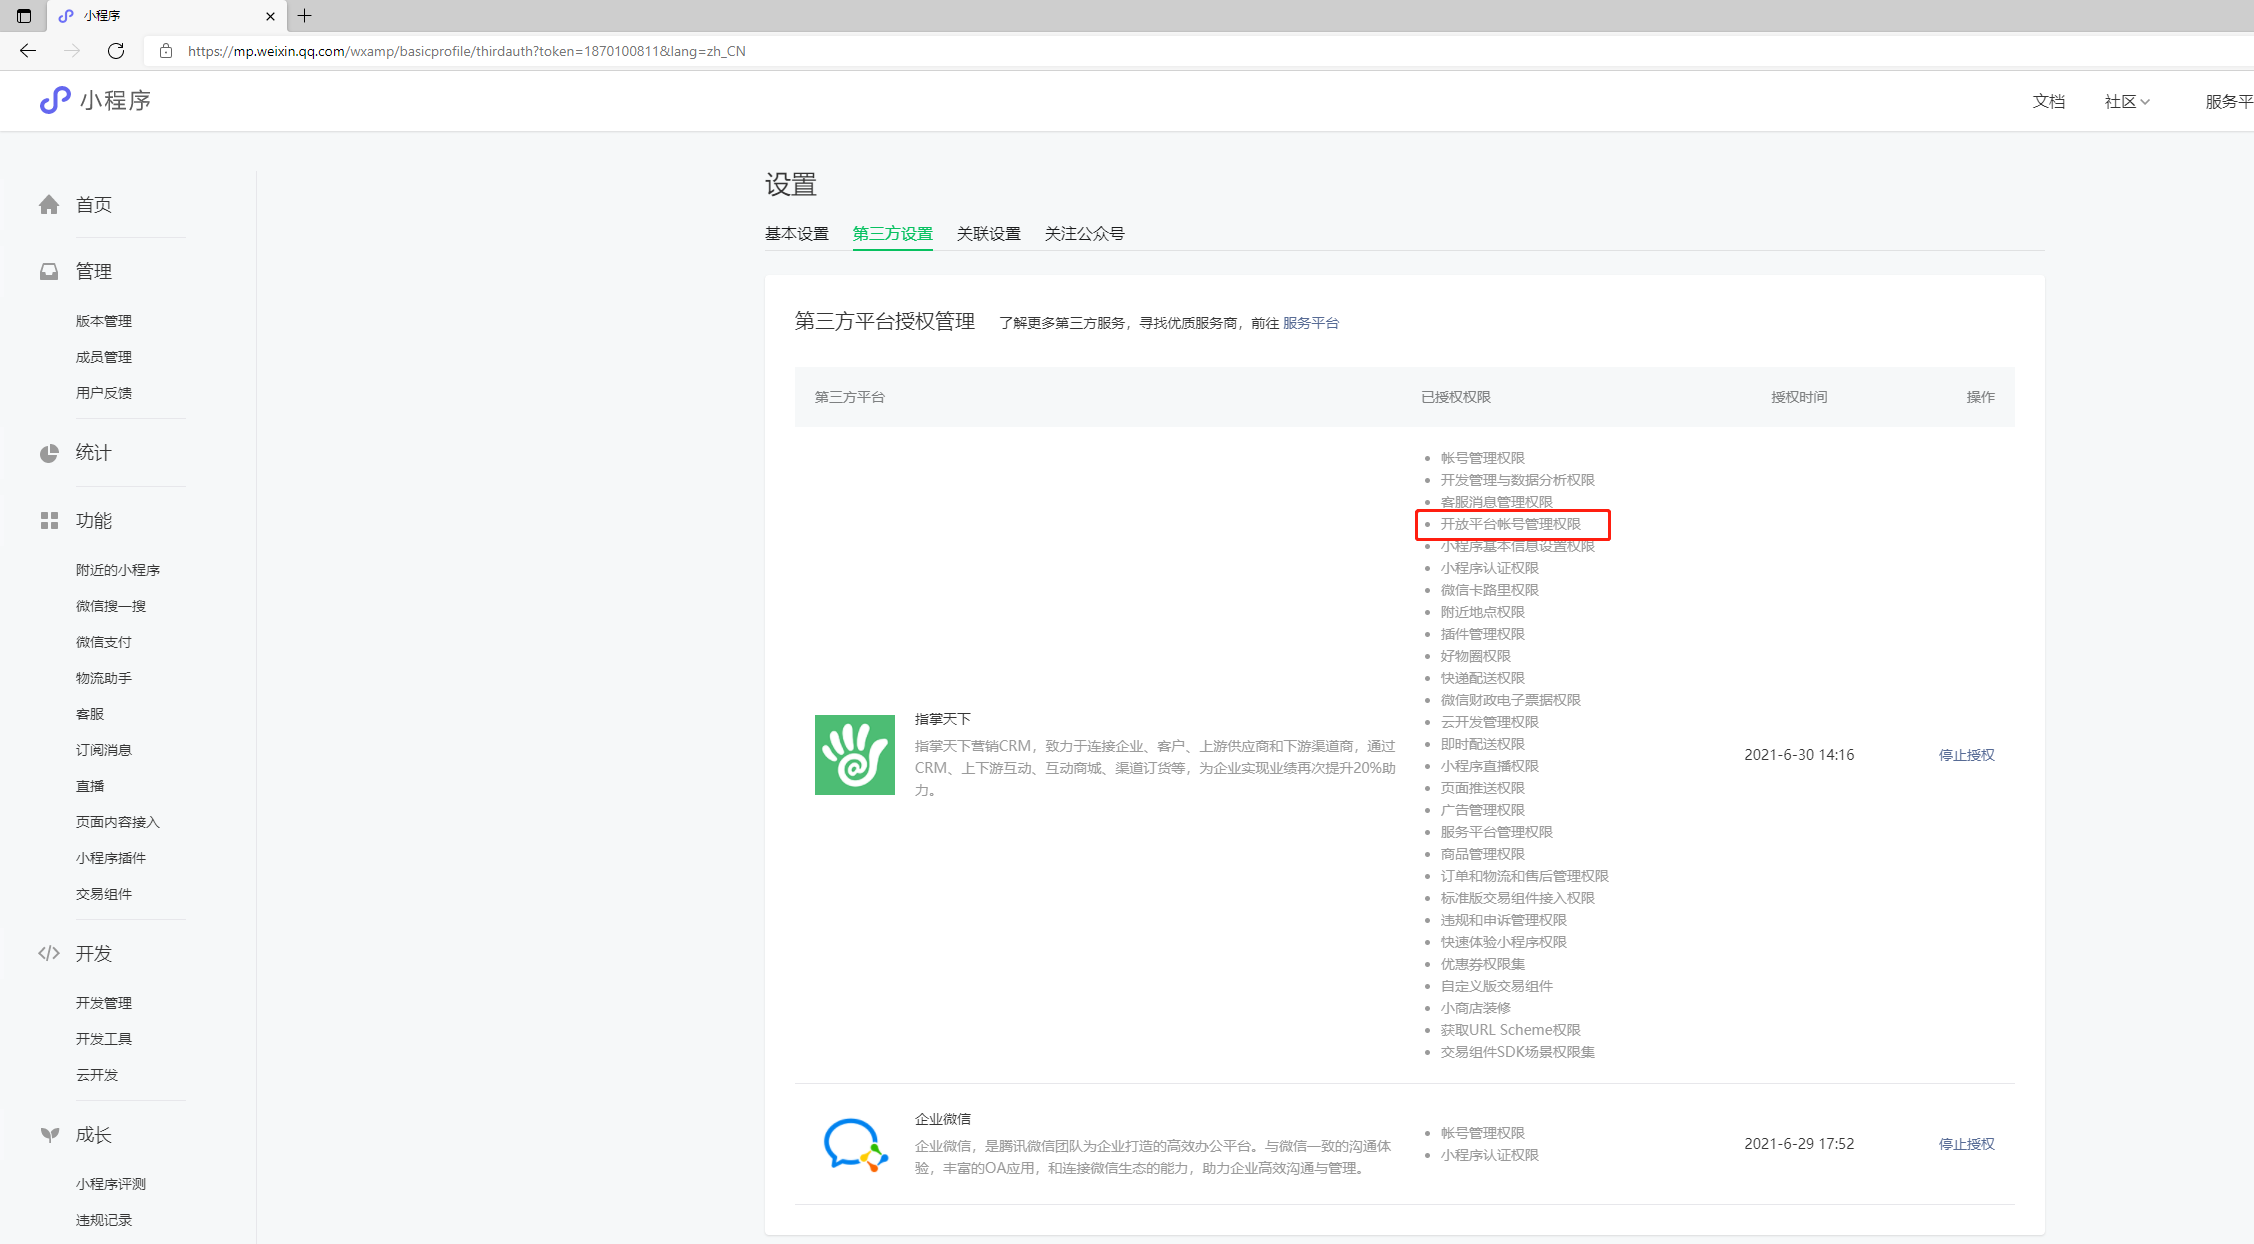Viewport: 2254px width, 1244px height.
Task: Open the 关联设置 tab
Action: (988, 234)
